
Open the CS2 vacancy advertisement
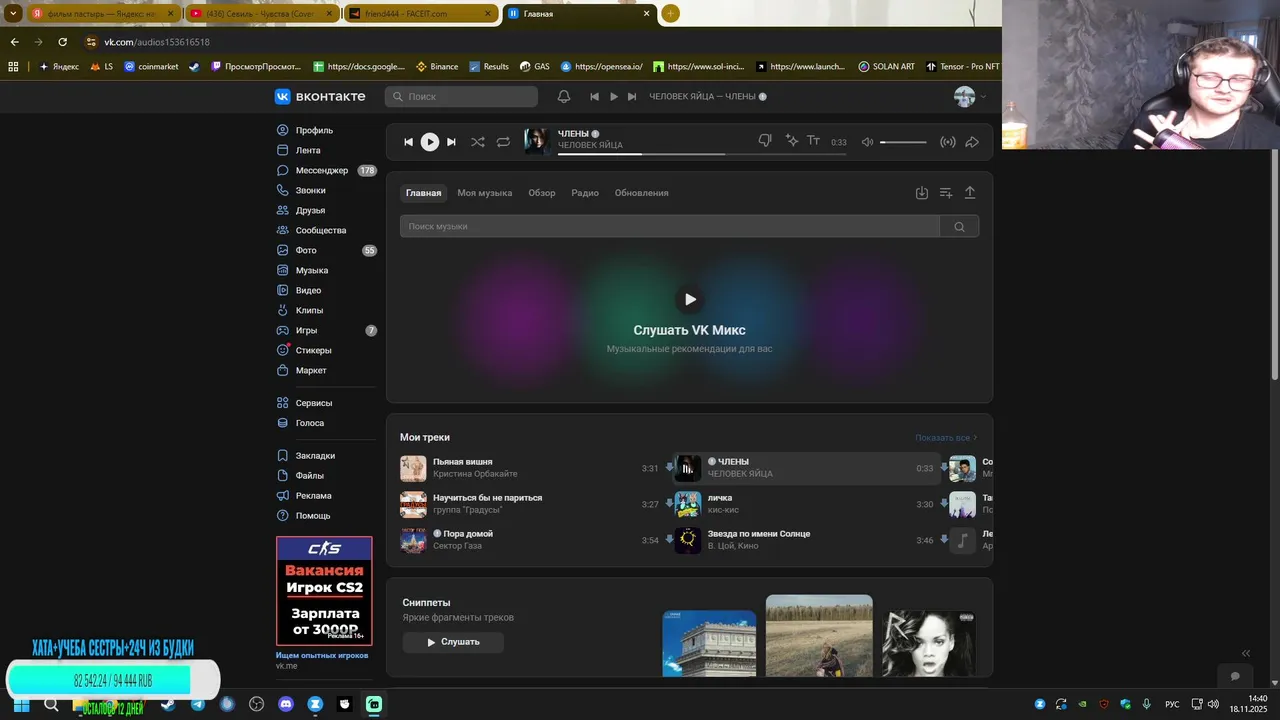click(x=324, y=591)
